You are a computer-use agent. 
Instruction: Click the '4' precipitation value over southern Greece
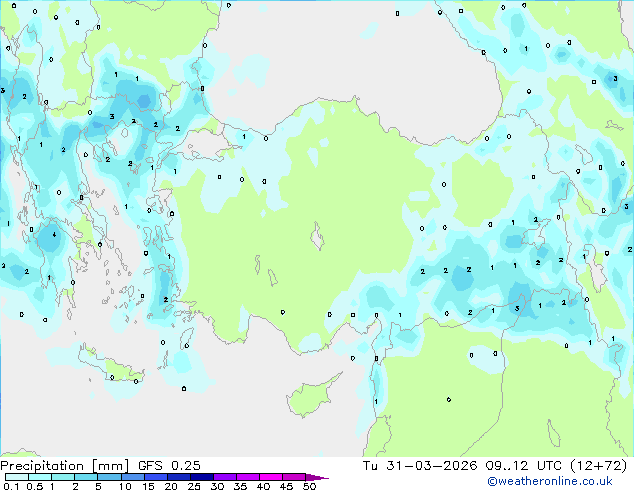pos(54,234)
